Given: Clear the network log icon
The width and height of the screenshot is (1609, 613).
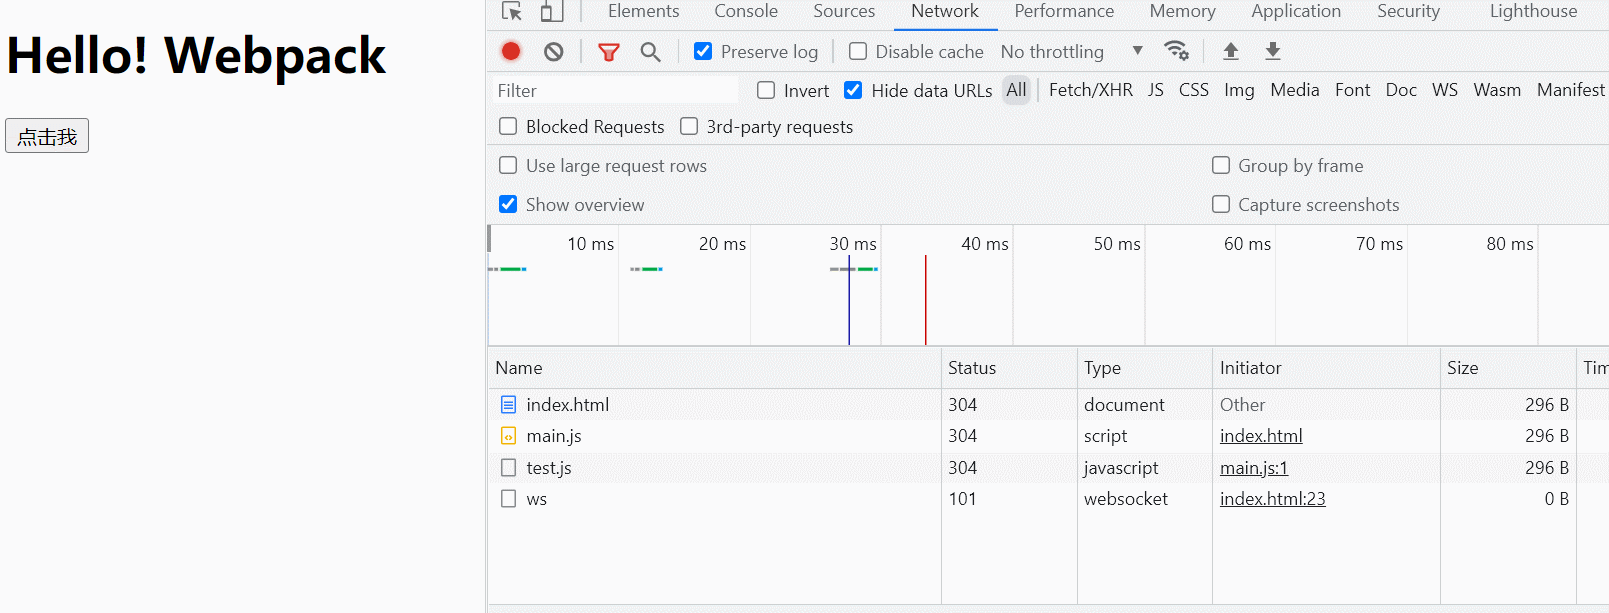Looking at the screenshot, I should [554, 51].
